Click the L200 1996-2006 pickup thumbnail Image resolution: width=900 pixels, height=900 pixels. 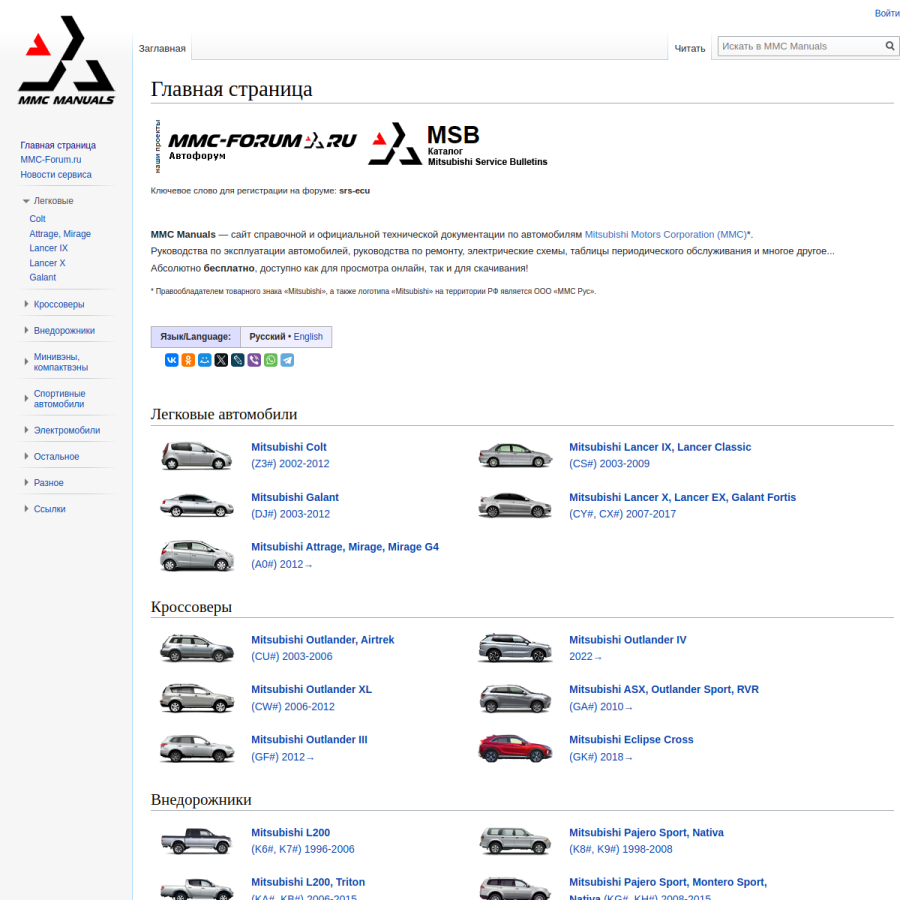coord(197,840)
